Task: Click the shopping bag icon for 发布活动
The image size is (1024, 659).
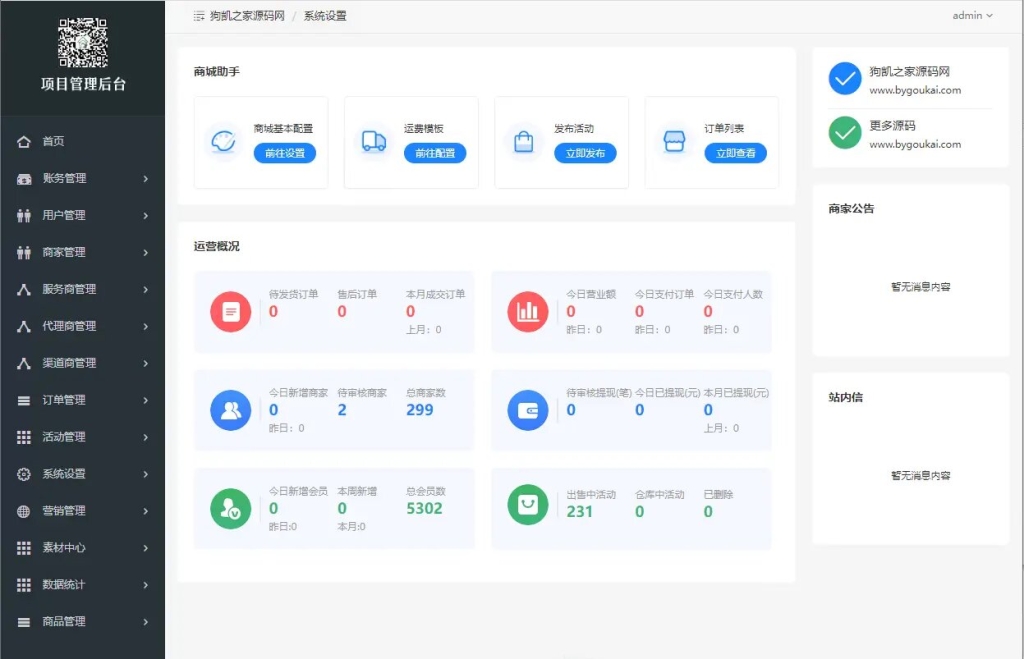Action: pyautogui.click(x=525, y=140)
